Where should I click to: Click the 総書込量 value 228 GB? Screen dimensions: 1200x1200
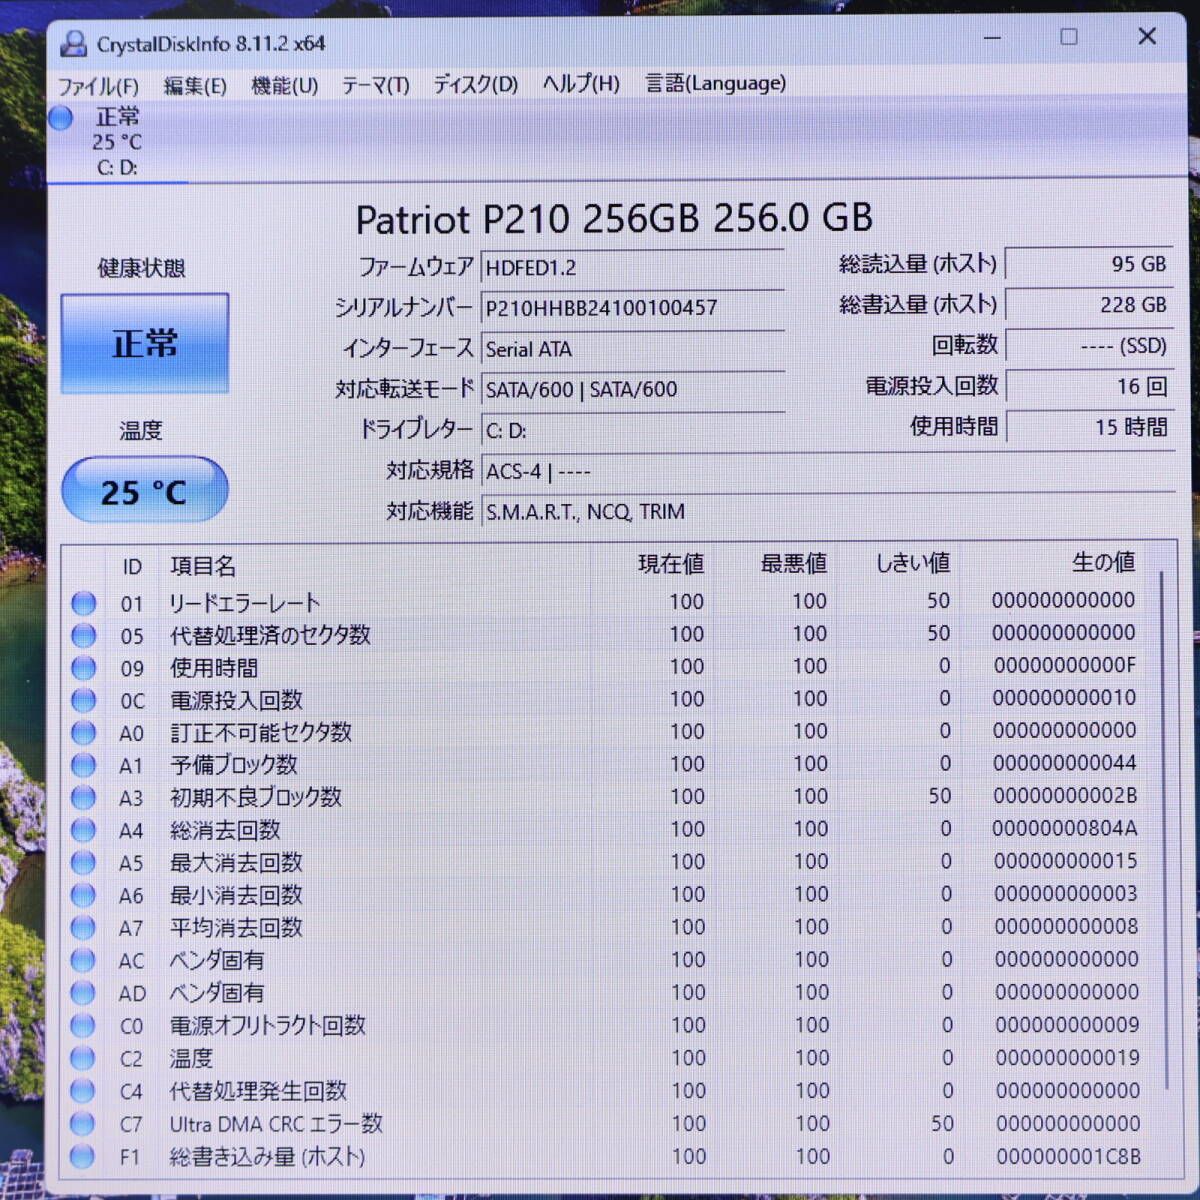(x=1089, y=305)
